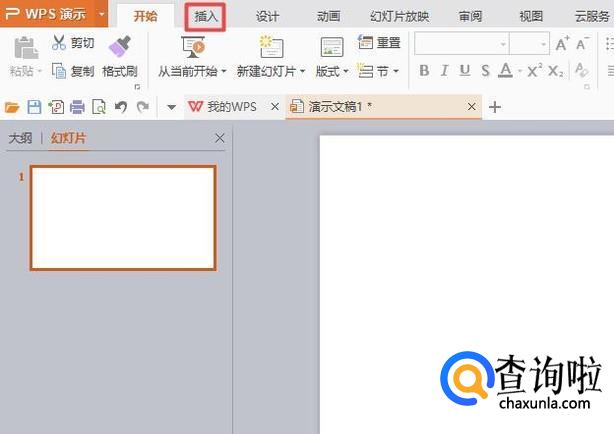Cut selection with scissors icon

(x=59, y=42)
